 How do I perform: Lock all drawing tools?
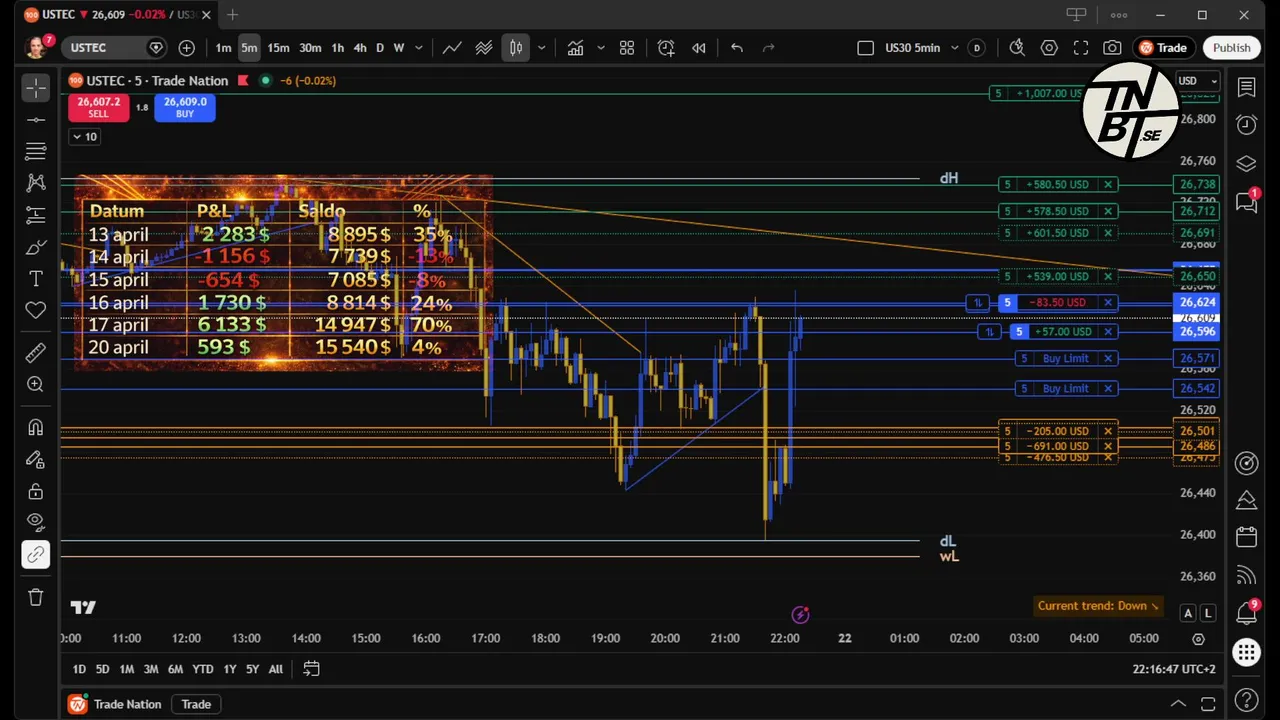click(36, 491)
